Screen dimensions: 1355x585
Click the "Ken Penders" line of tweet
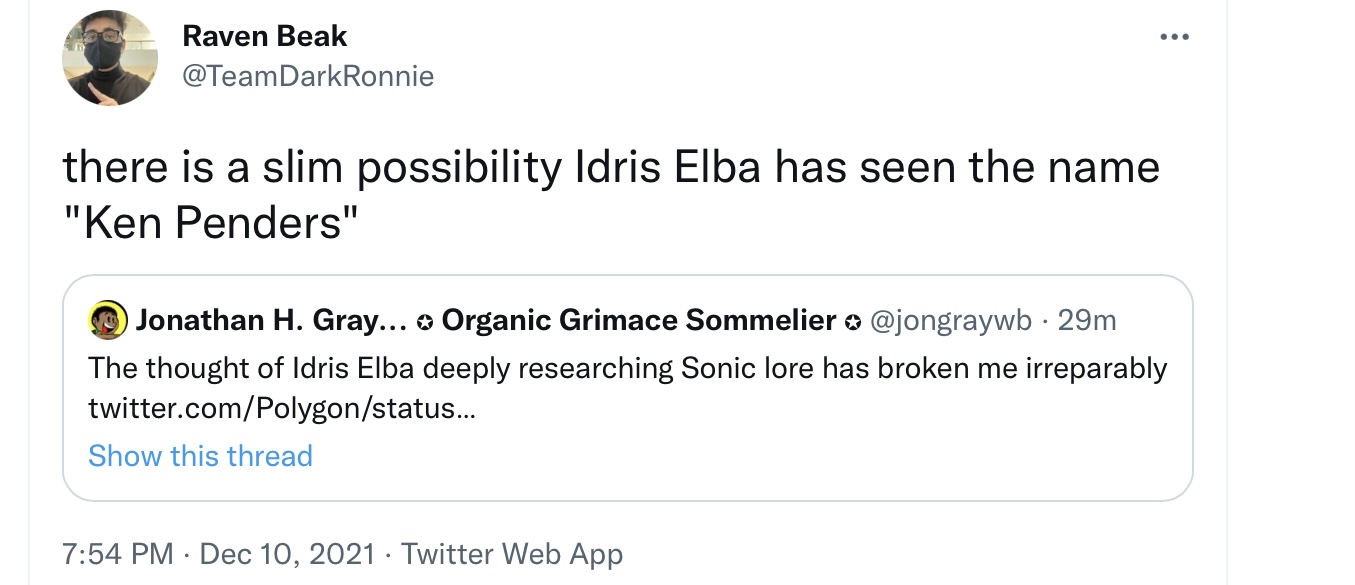(210, 223)
